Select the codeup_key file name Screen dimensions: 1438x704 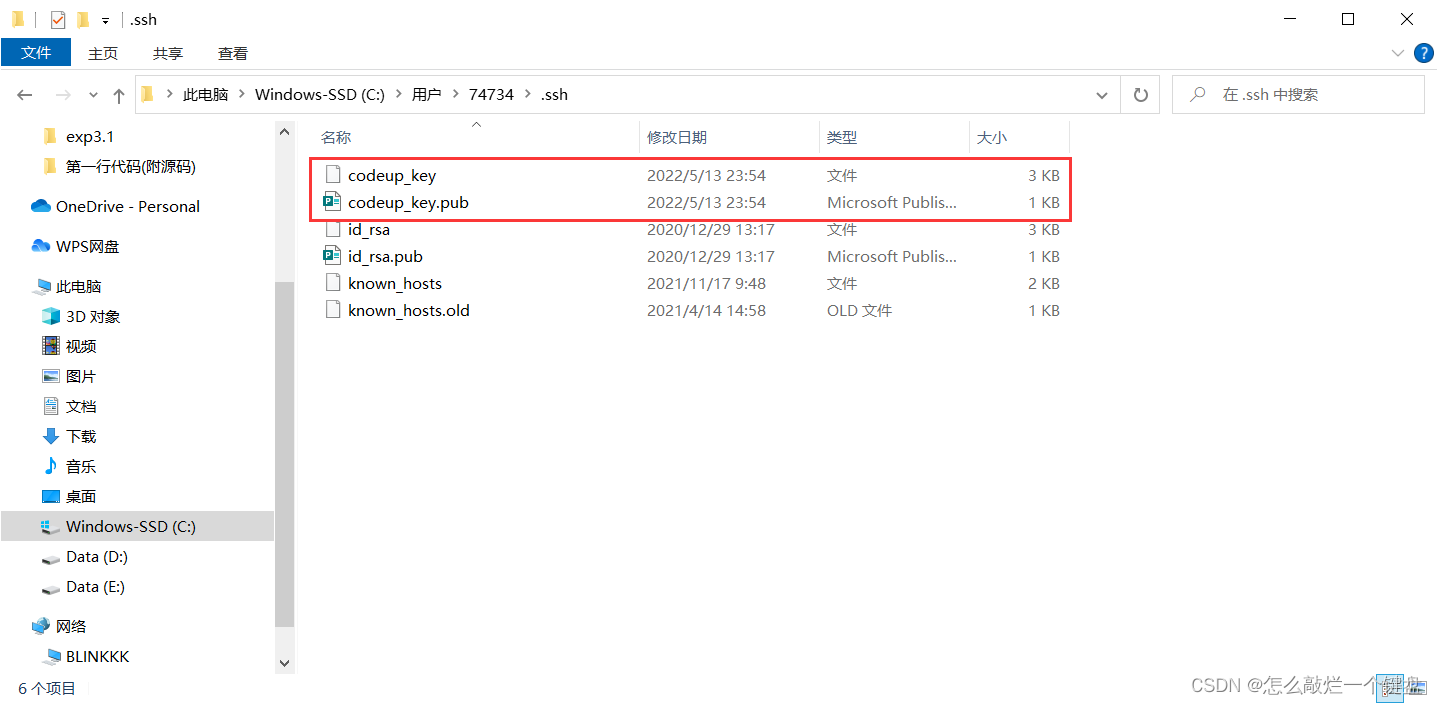click(x=392, y=175)
